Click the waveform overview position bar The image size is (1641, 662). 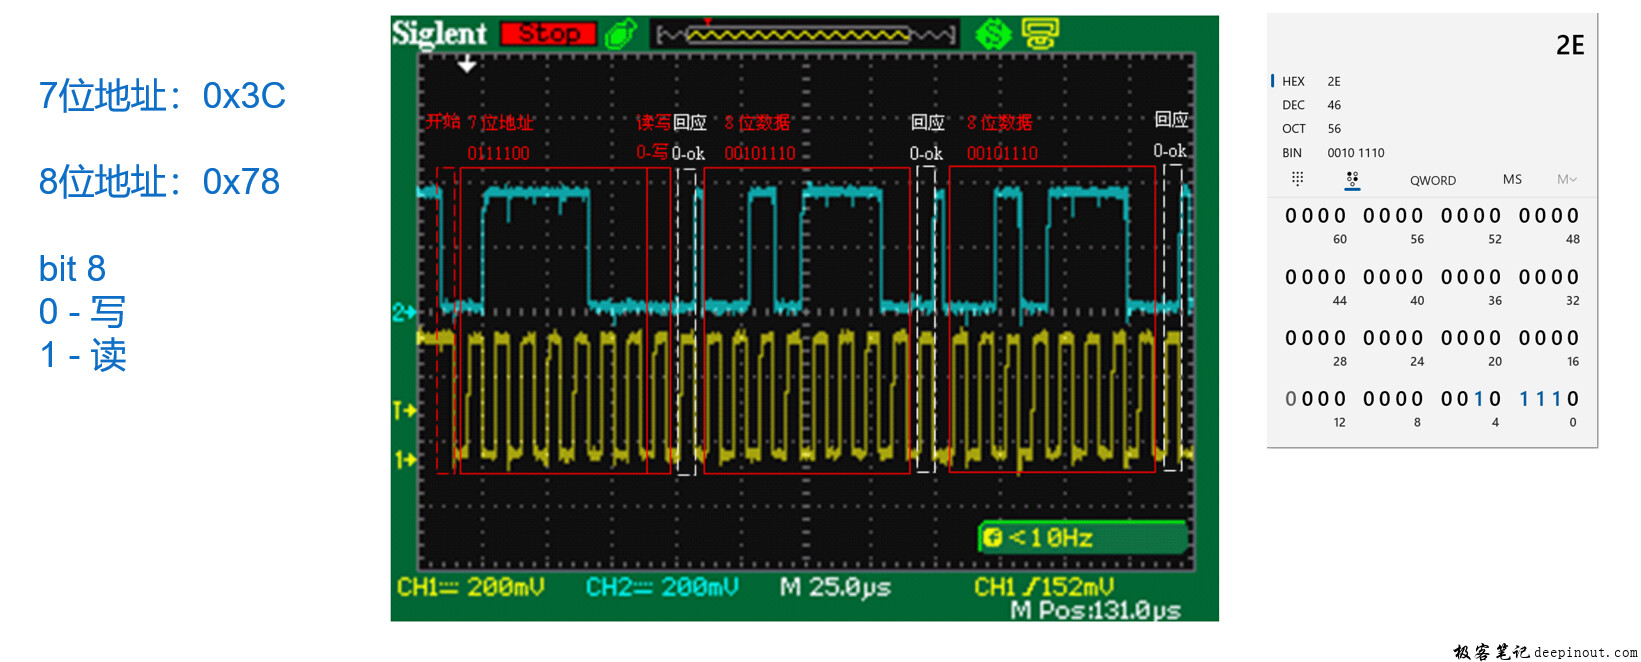(x=805, y=35)
